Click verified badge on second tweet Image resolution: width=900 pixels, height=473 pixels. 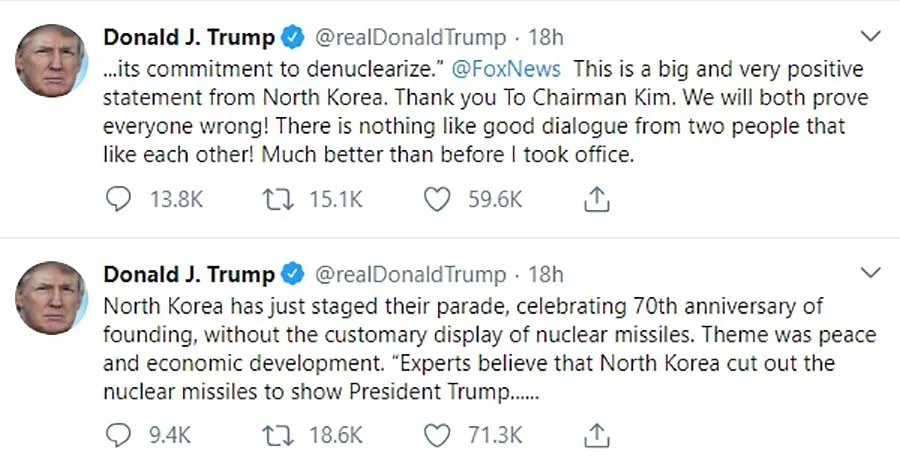click(x=292, y=274)
